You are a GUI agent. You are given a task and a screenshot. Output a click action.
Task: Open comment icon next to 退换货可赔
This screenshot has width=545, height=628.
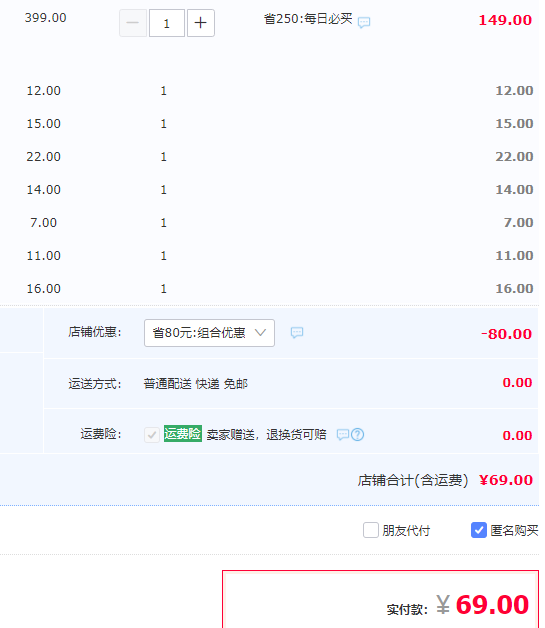[x=343, y=435]
